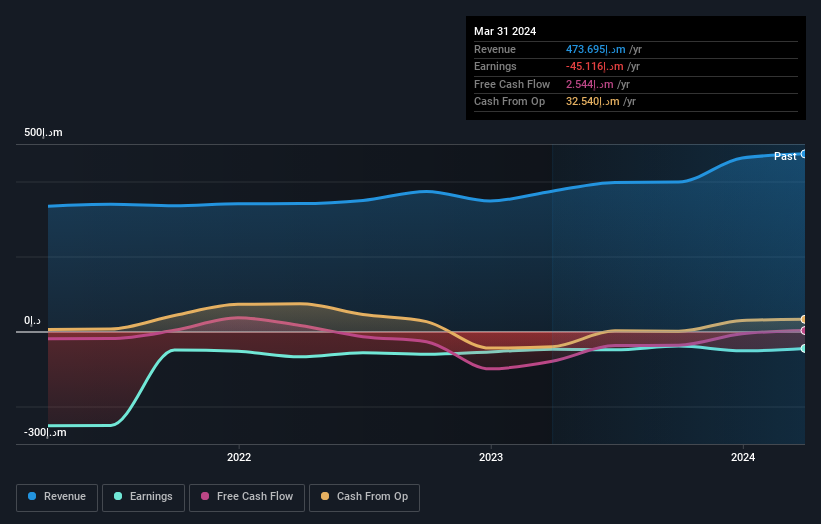Click the pink Free Cash Flow endpoint marker

804,331
